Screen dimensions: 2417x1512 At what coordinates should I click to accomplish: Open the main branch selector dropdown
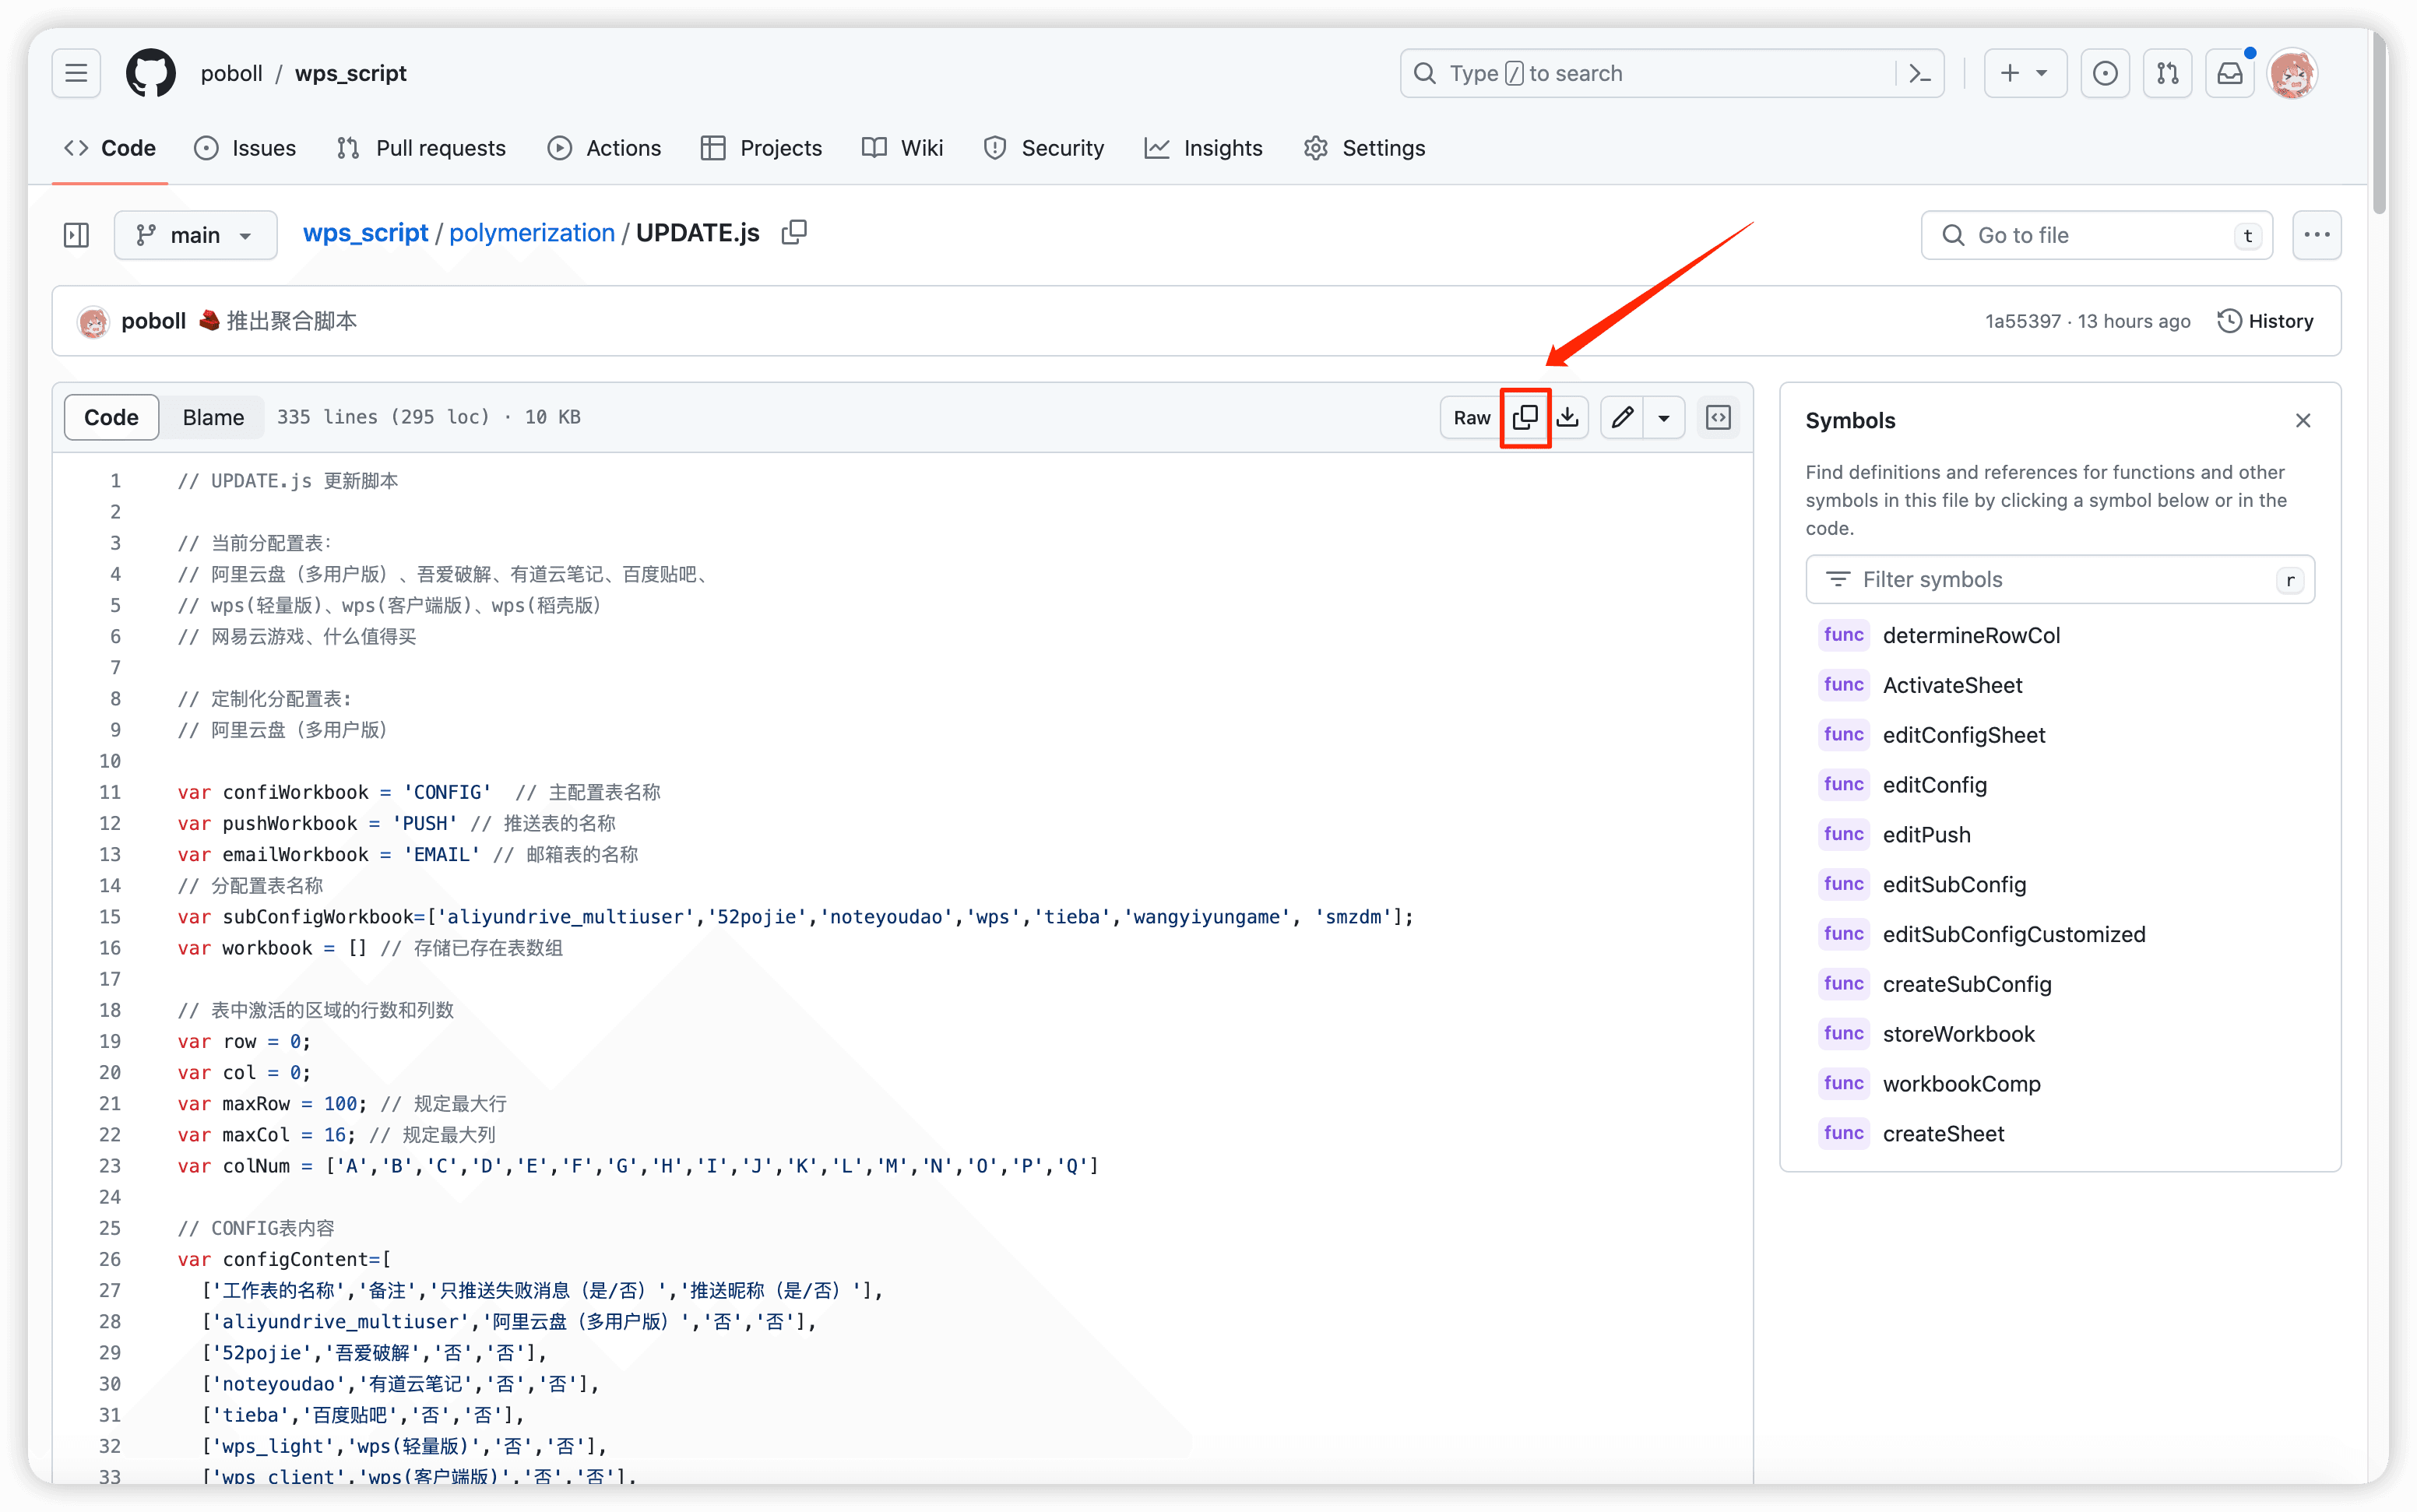pos(195,235)
